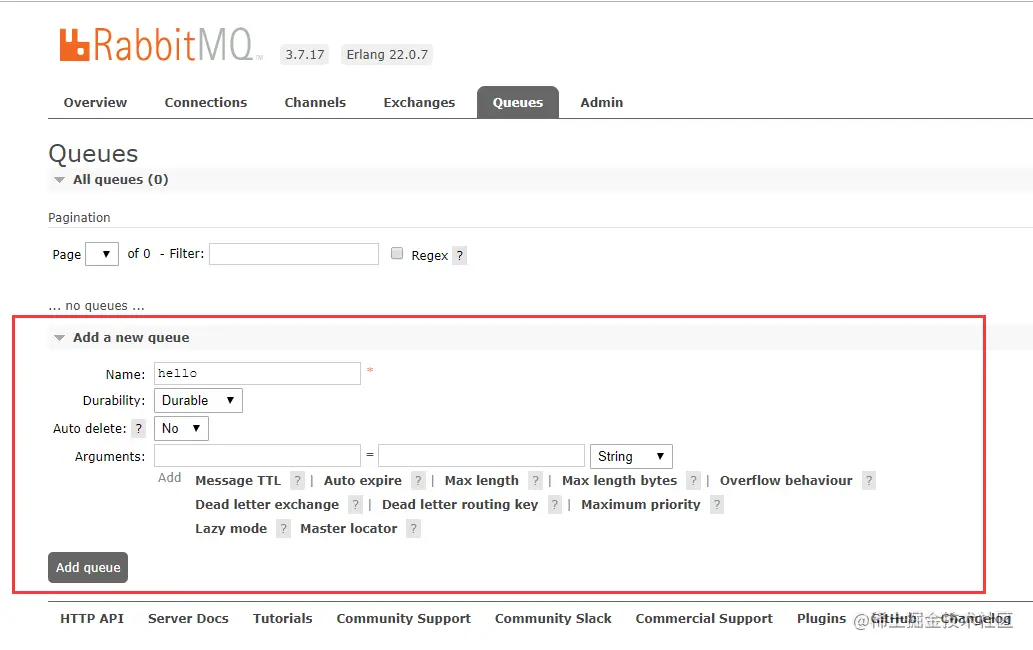Add the Max length bytes argument
Image resolution: width=1033 pixels, height=650 pixels.
[x=619, y=481]
